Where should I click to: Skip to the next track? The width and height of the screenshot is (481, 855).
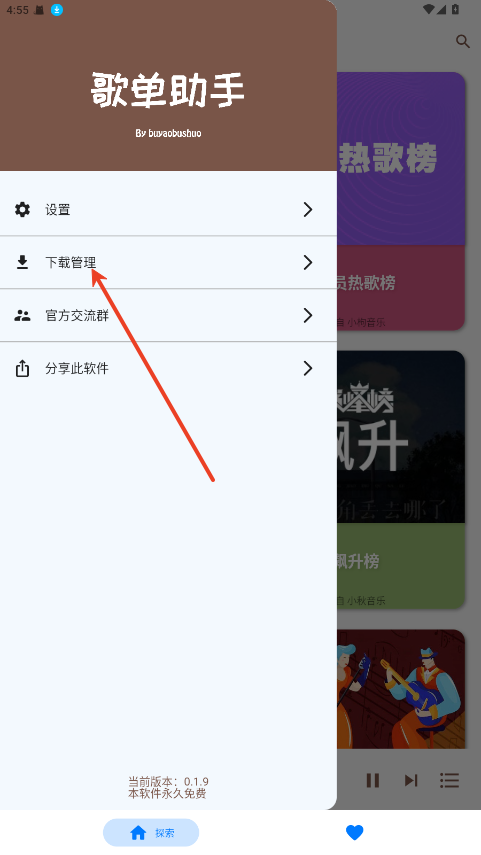point(411,780)
